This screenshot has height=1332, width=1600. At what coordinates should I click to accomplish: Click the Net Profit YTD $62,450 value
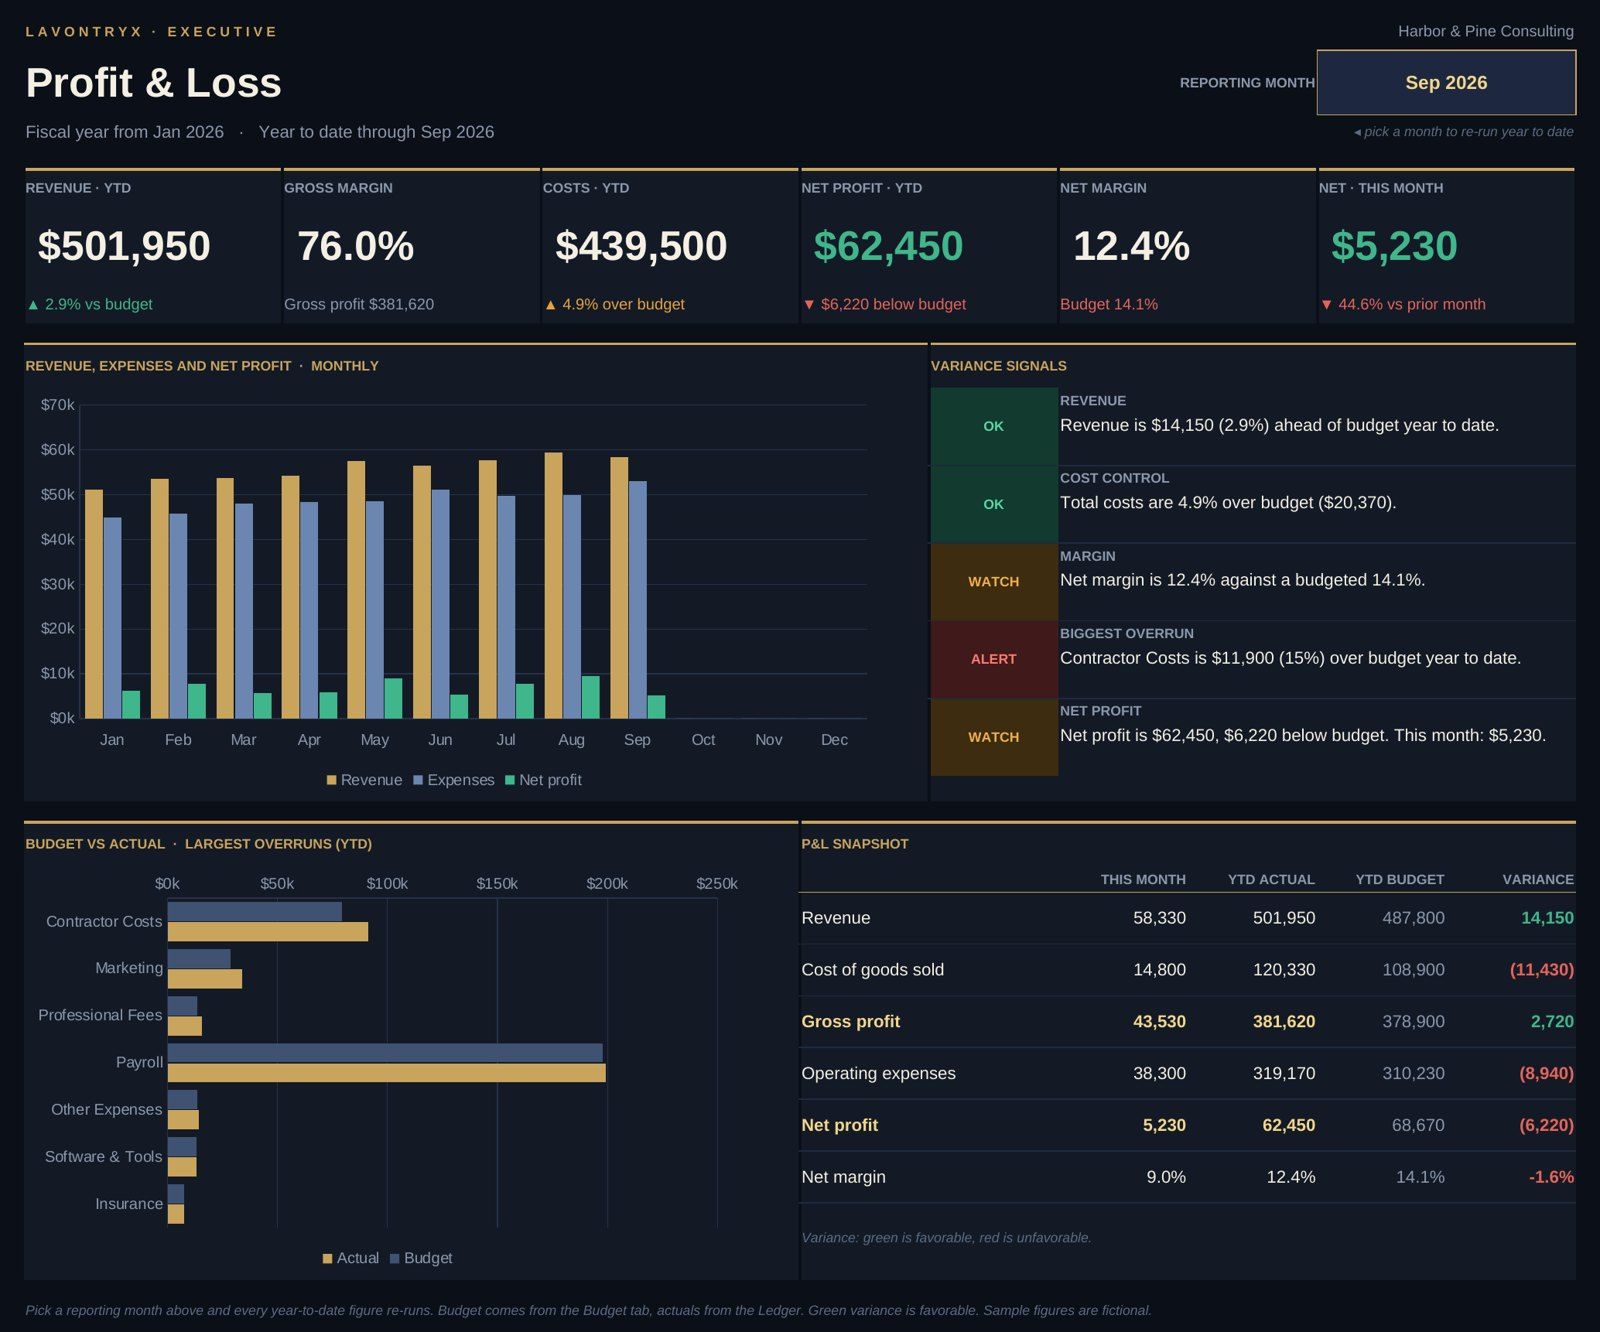[x=888, y=246]
